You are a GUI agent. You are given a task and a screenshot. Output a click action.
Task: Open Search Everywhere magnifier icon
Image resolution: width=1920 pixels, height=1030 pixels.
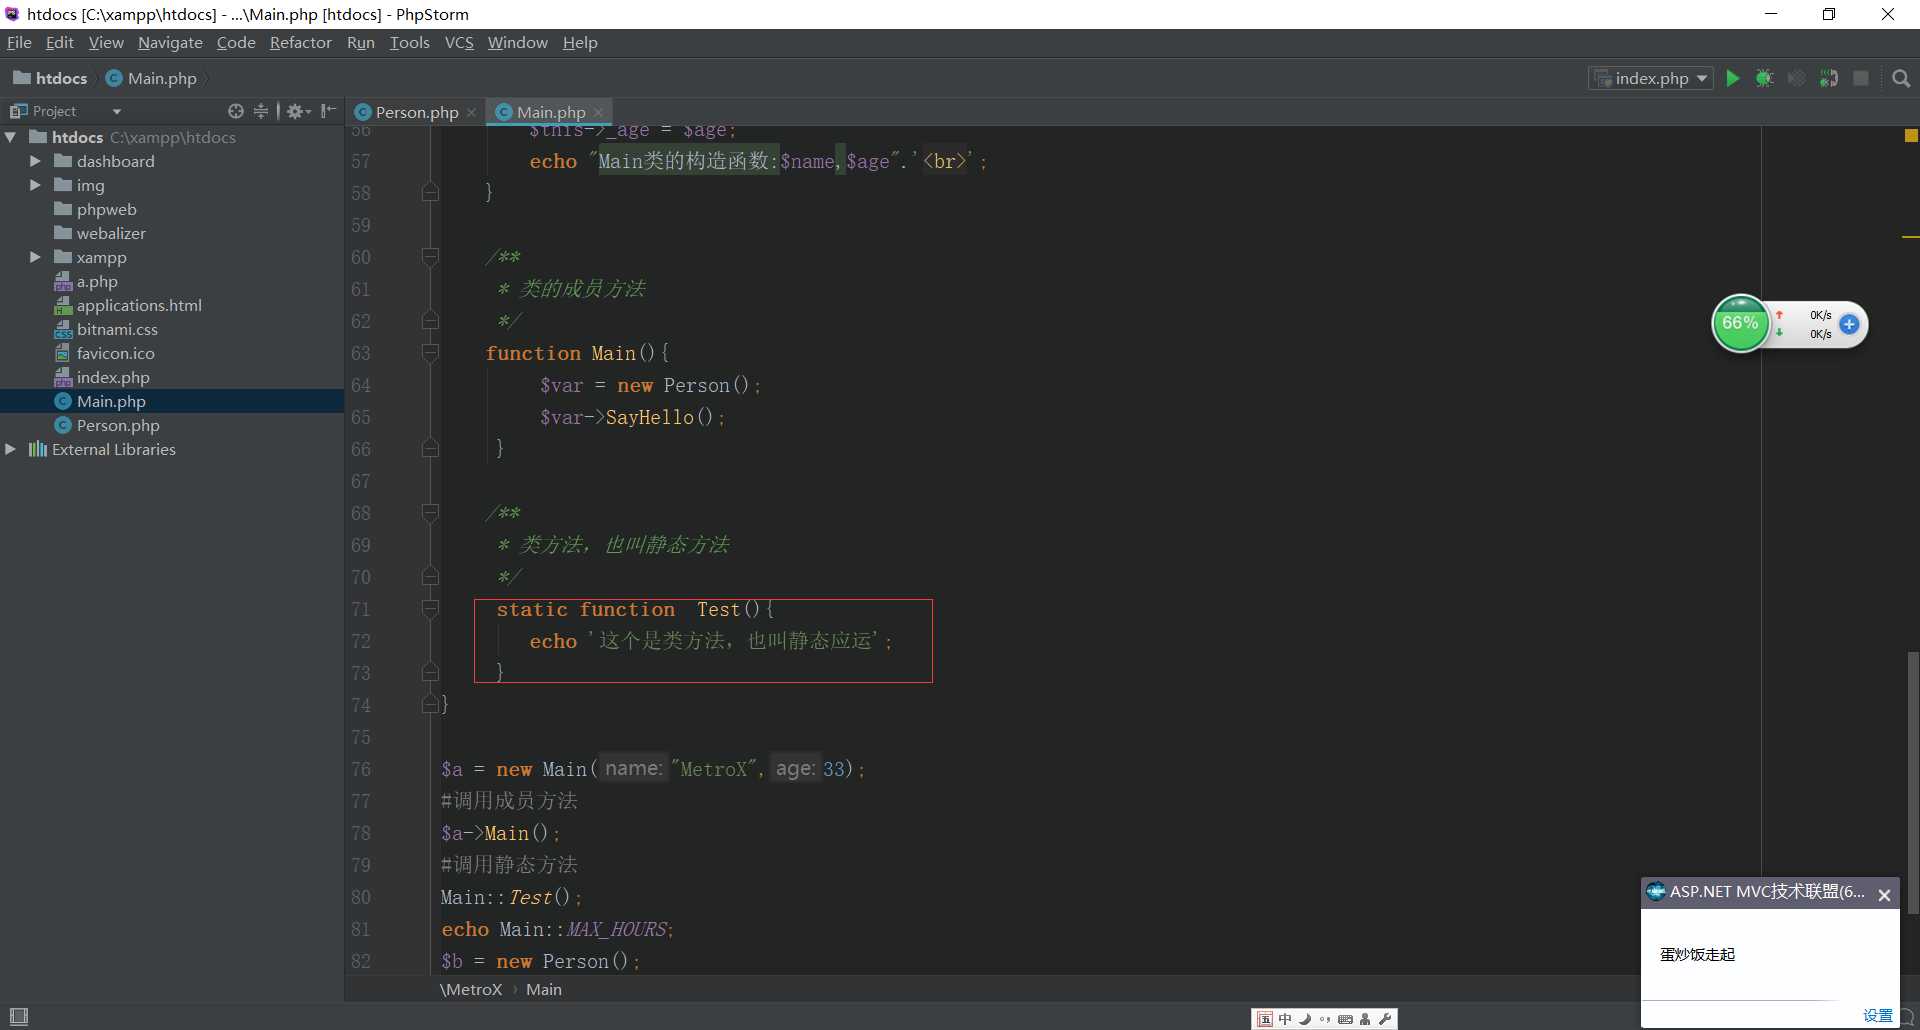coord(1901,78)
